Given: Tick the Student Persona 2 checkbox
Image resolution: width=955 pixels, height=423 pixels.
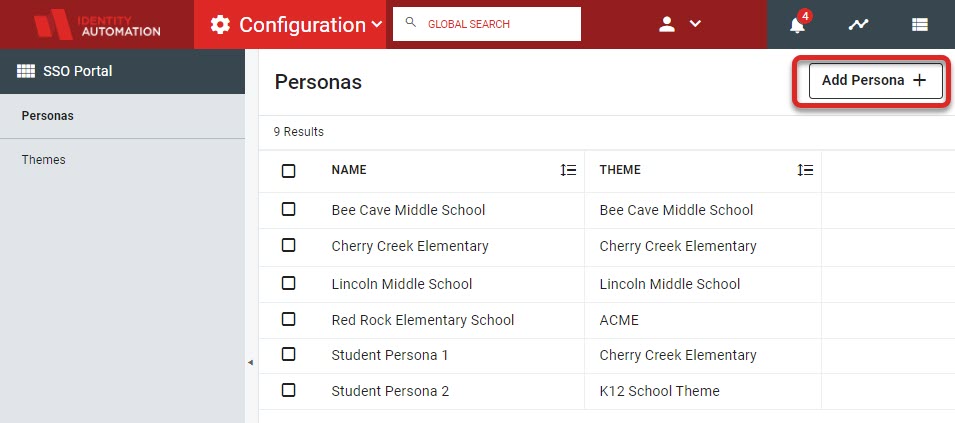Looking at the screenshot, I should coord(289,390).
